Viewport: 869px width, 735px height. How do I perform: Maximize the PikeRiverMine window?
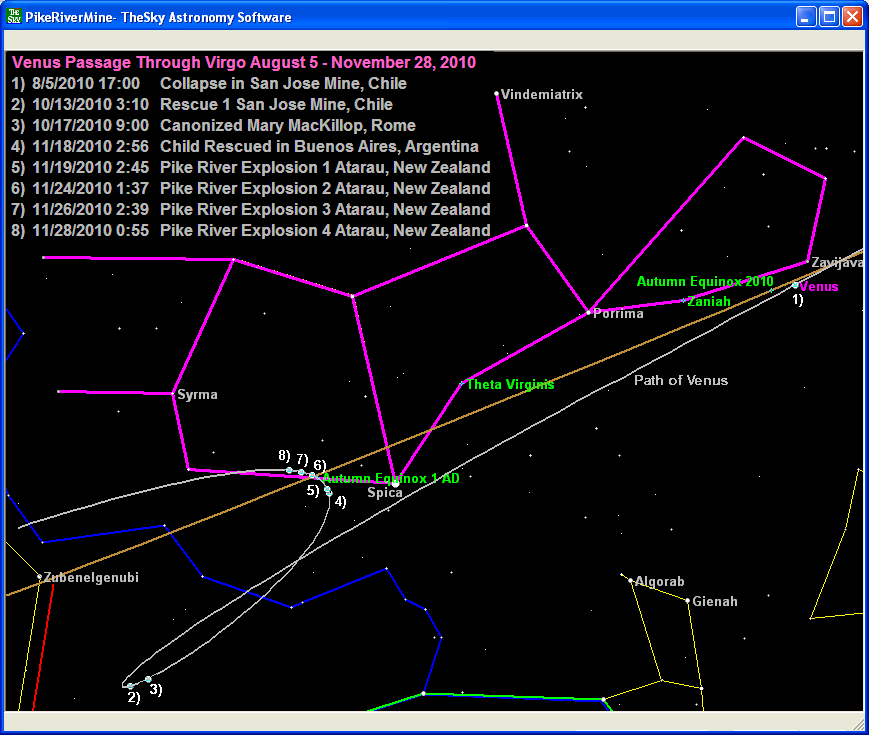pyautogui.click(x=829, y=17)
